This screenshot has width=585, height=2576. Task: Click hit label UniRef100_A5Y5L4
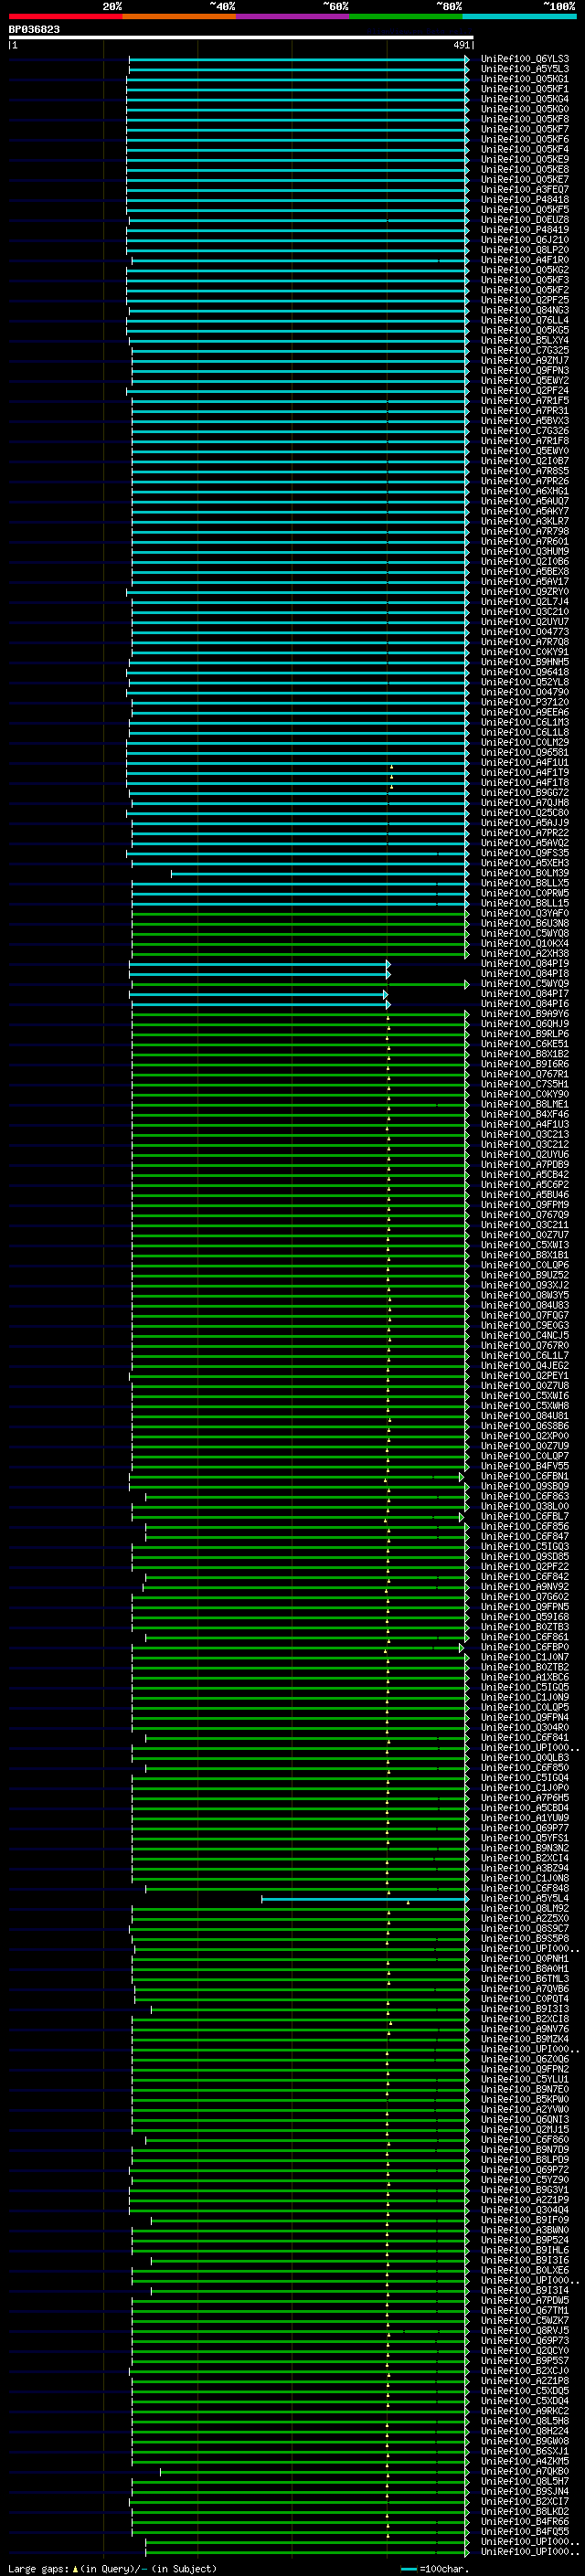(x=525, y=1897)
